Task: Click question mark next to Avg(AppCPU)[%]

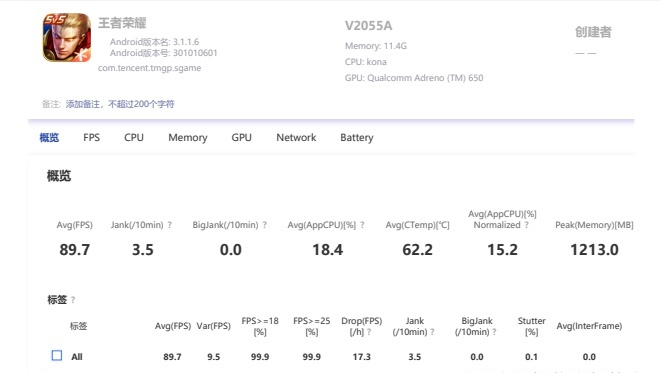Action: click(x=362, y=225)
